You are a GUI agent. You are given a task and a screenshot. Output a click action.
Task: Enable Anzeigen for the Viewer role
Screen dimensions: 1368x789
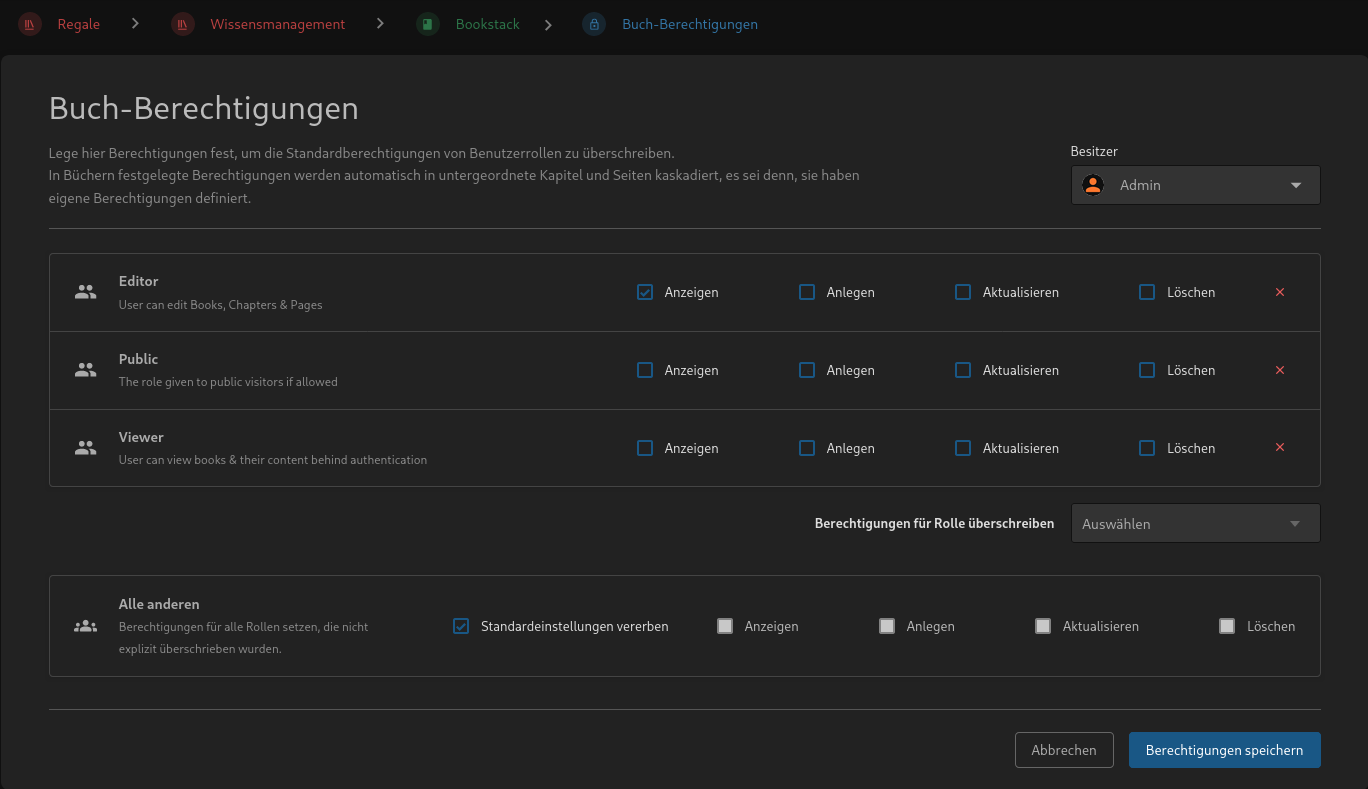pos(645,448)
